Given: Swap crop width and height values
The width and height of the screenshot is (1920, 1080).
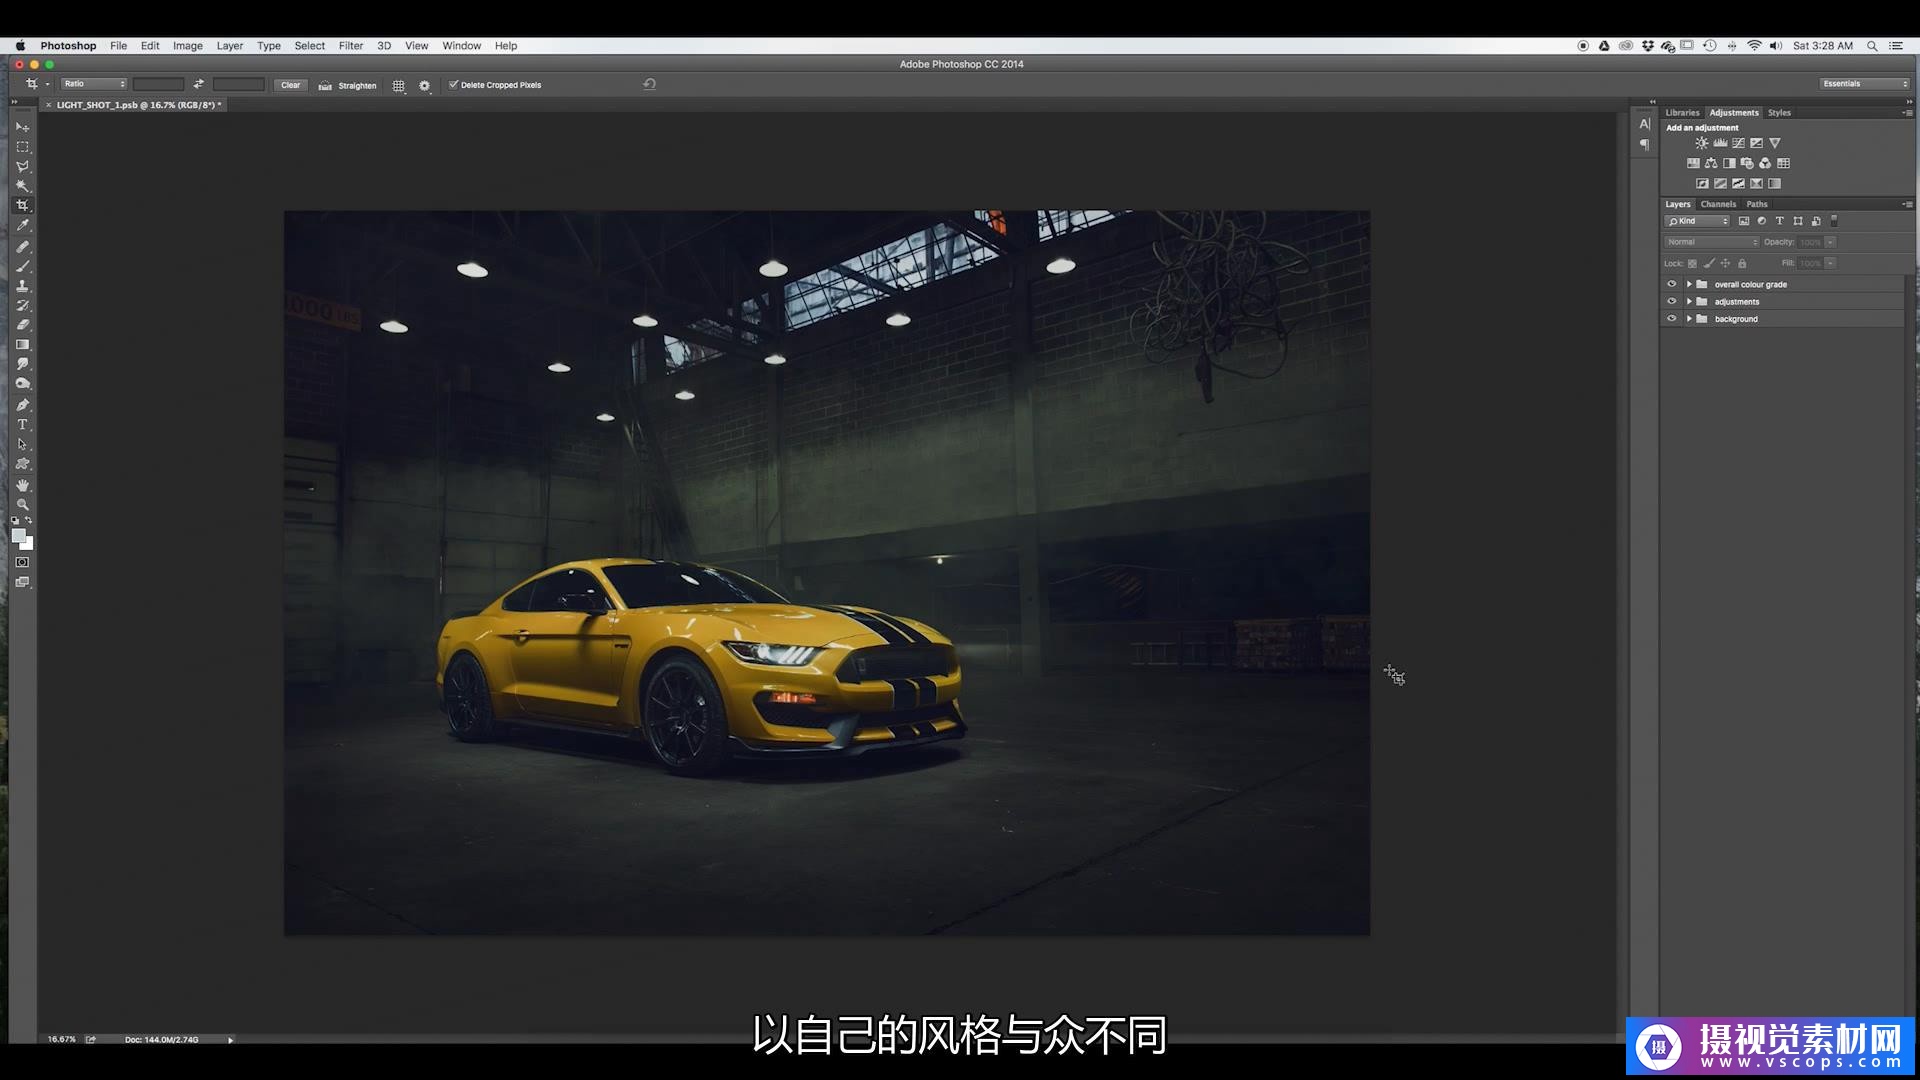Looking at the screenshot, I should [198, 84].
